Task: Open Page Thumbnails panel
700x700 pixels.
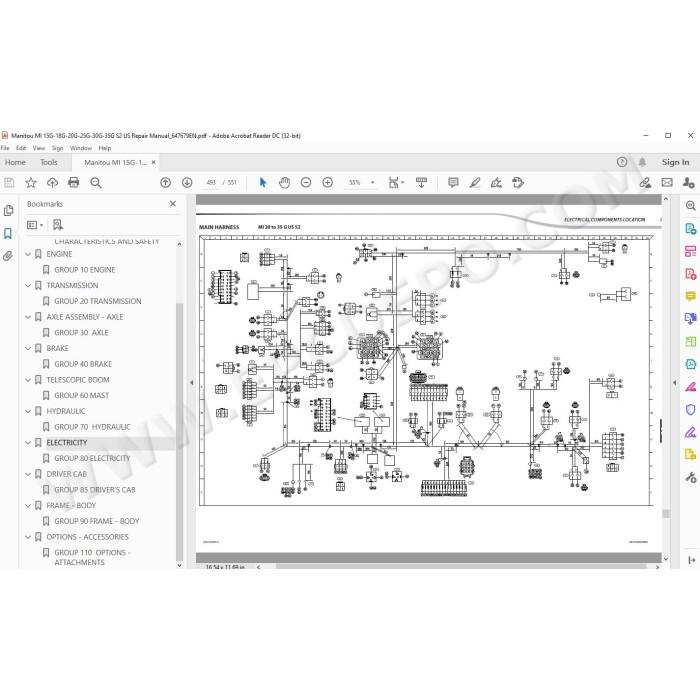Action: 8,211
